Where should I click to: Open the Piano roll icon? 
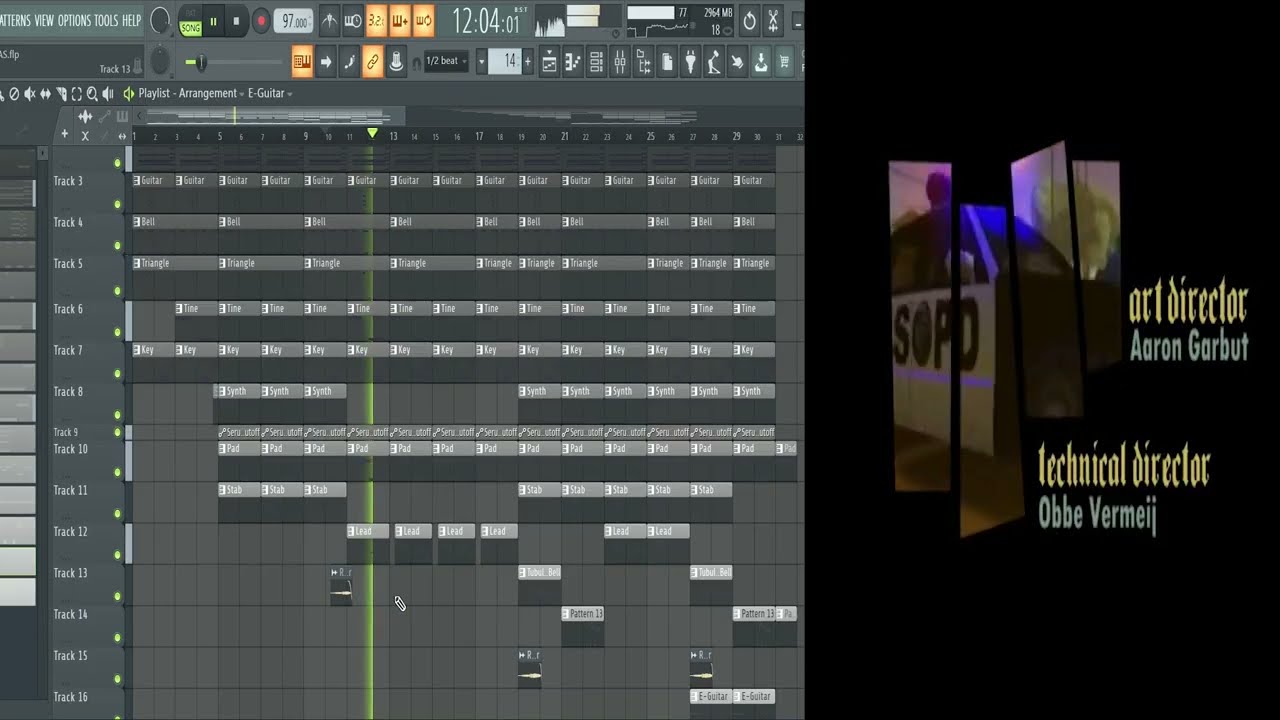point(572,62)
